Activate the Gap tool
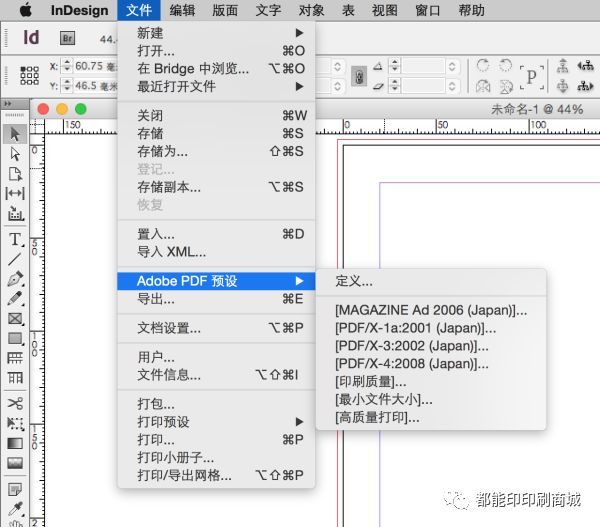Image resolution: width=600 pixels, height=527 pixels. pyautogui.click(x=15, y=193)
